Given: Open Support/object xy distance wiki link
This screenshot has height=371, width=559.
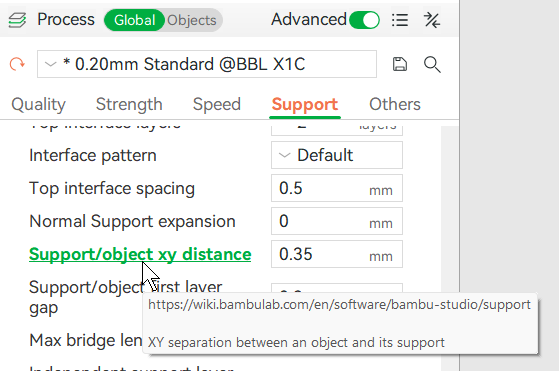Looking at the screenshot, I should click(140, 254).
